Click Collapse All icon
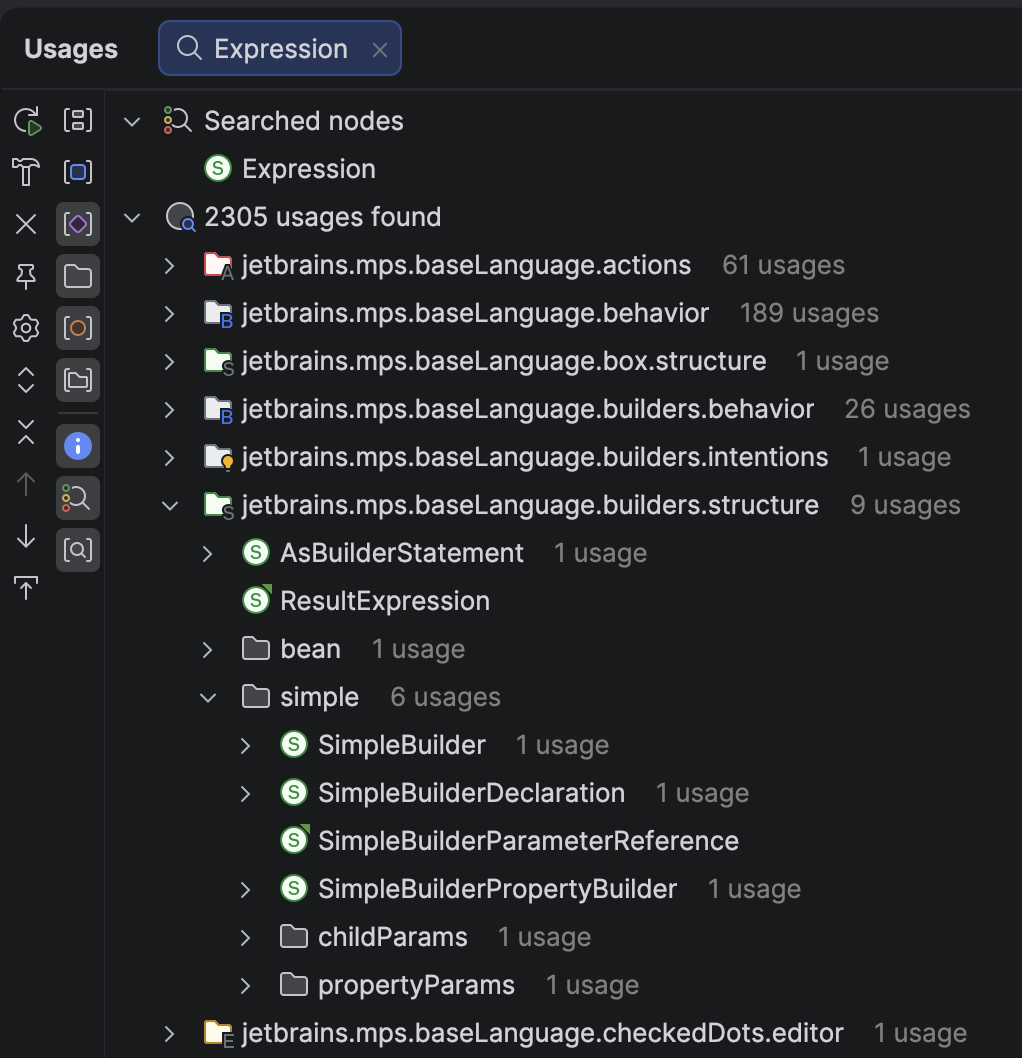The width and height of the screenshot is (1022, 1058). 26,432
